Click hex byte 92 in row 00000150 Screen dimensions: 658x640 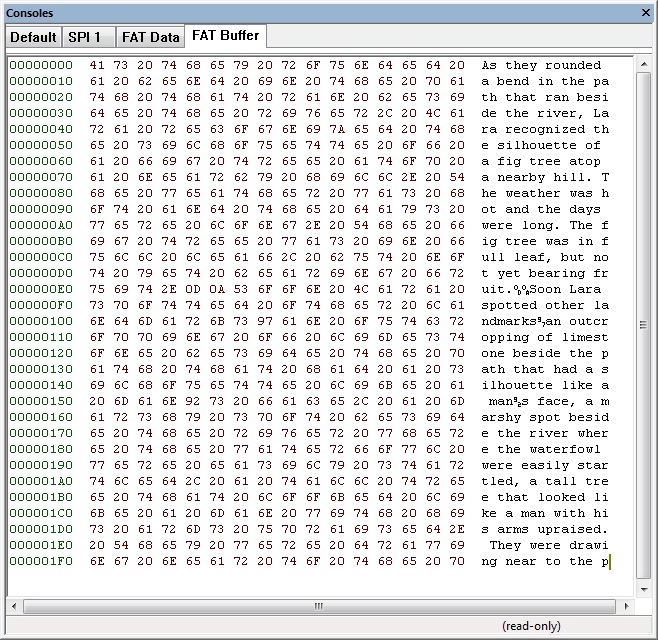pyautogui.click(x=193, y=401)
